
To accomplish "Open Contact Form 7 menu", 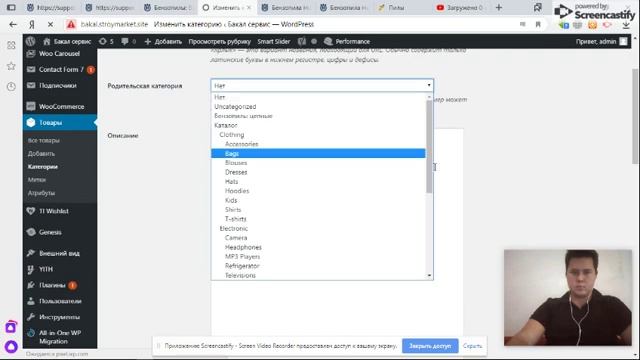I will (x=60, y=69).
